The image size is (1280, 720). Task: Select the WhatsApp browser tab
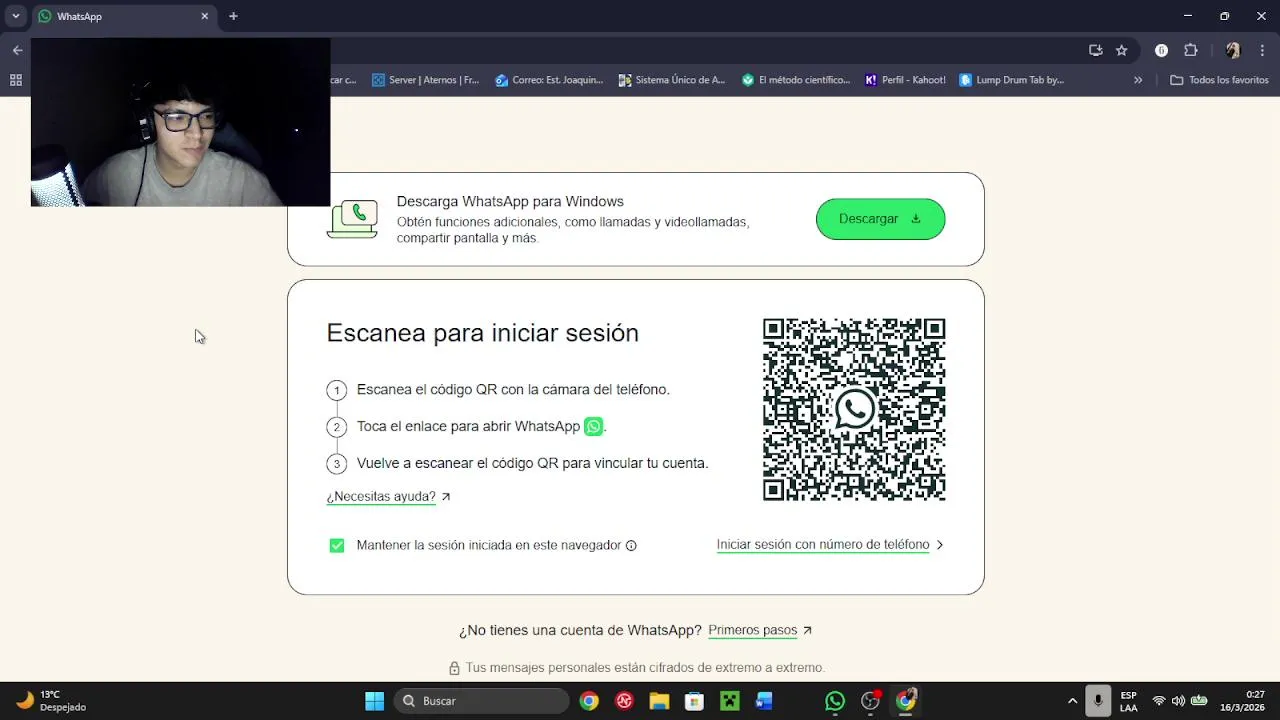pyautogui.click(x=124, y=17)
